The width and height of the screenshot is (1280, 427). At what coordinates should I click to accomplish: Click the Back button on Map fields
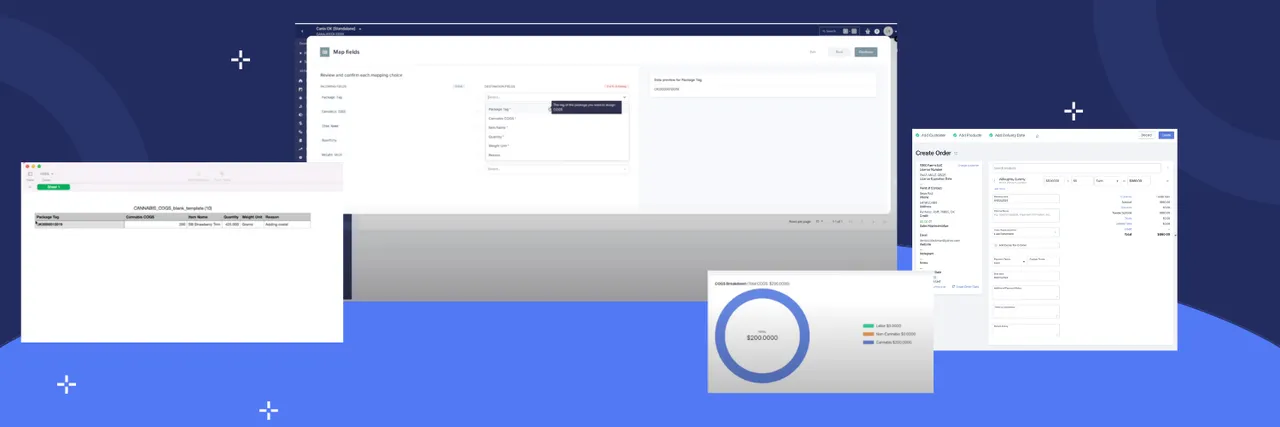[840, 52]
